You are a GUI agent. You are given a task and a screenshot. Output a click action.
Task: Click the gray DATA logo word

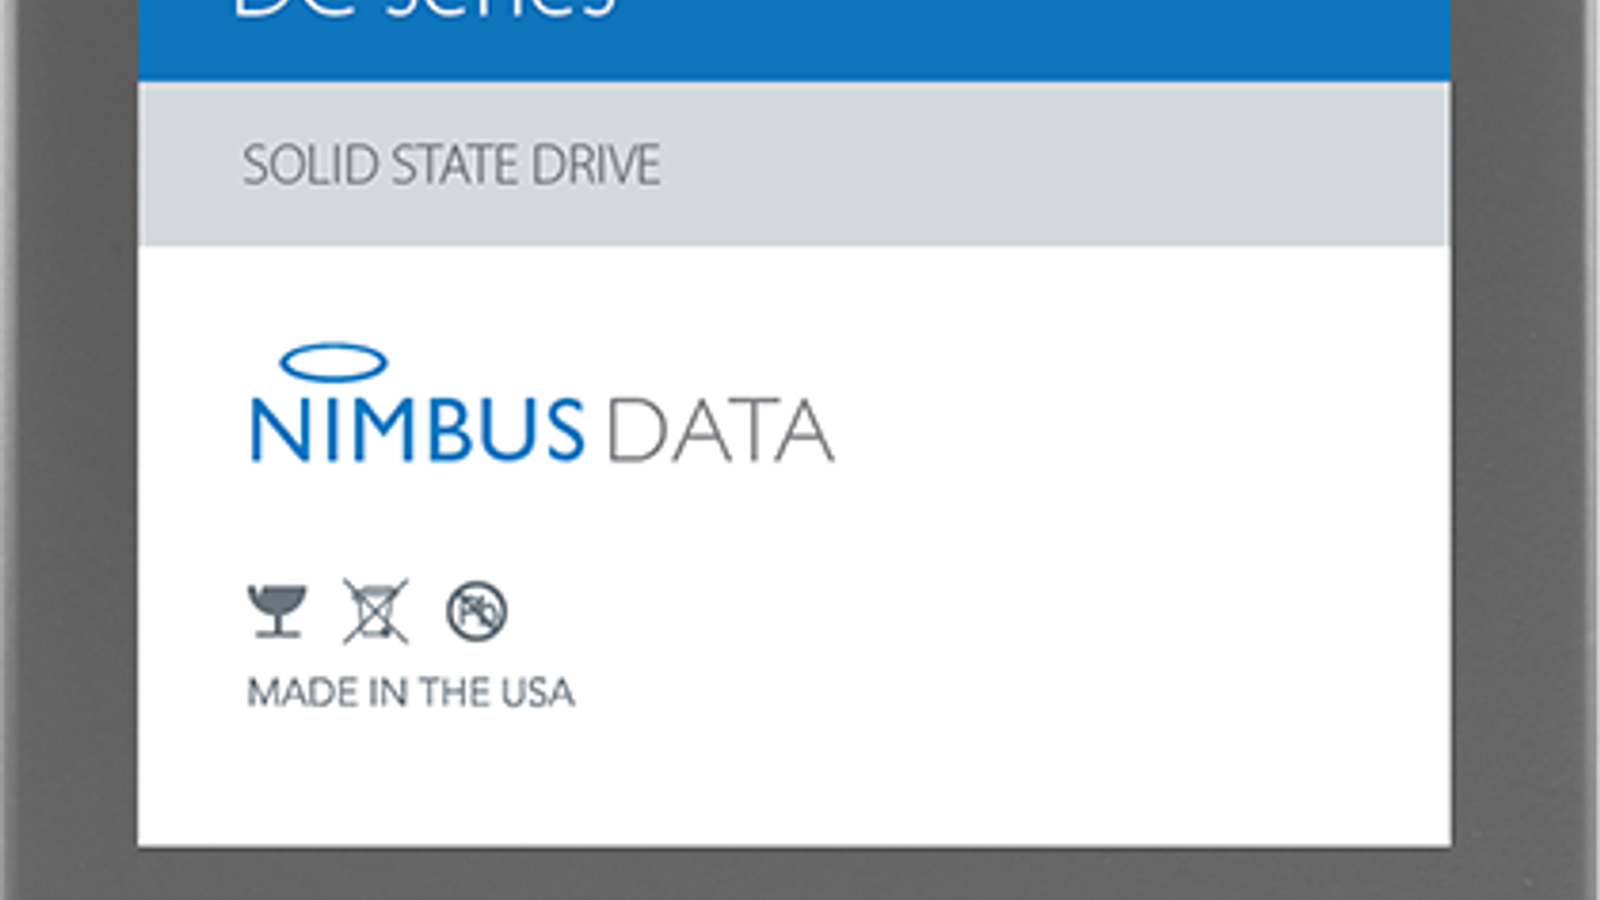(x=720, y=431)
